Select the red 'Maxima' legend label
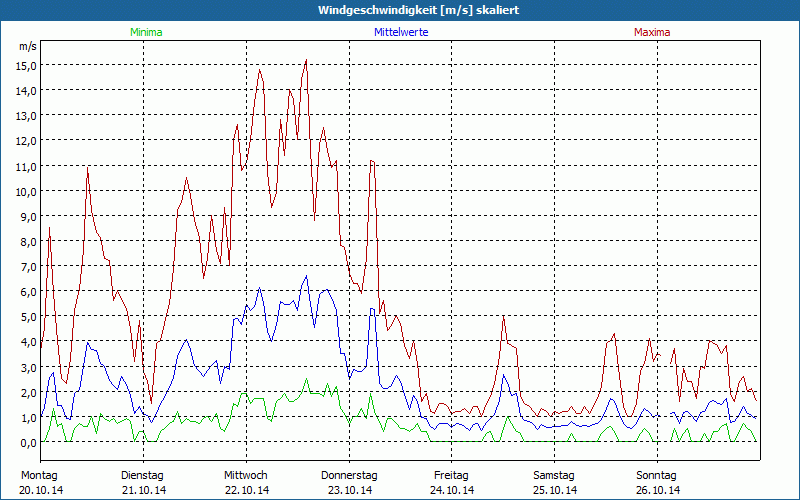 tap(652, 32)
